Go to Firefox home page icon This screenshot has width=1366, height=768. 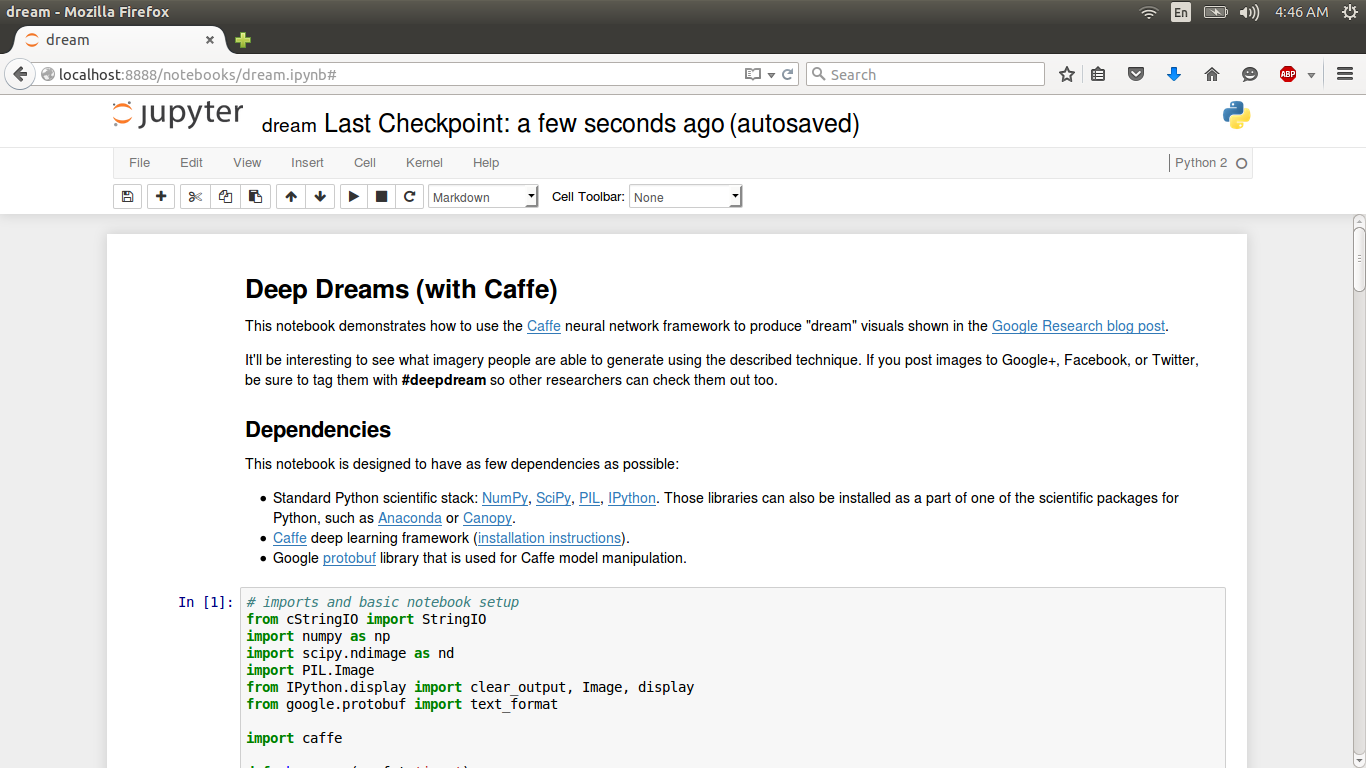click(1212, 74)
